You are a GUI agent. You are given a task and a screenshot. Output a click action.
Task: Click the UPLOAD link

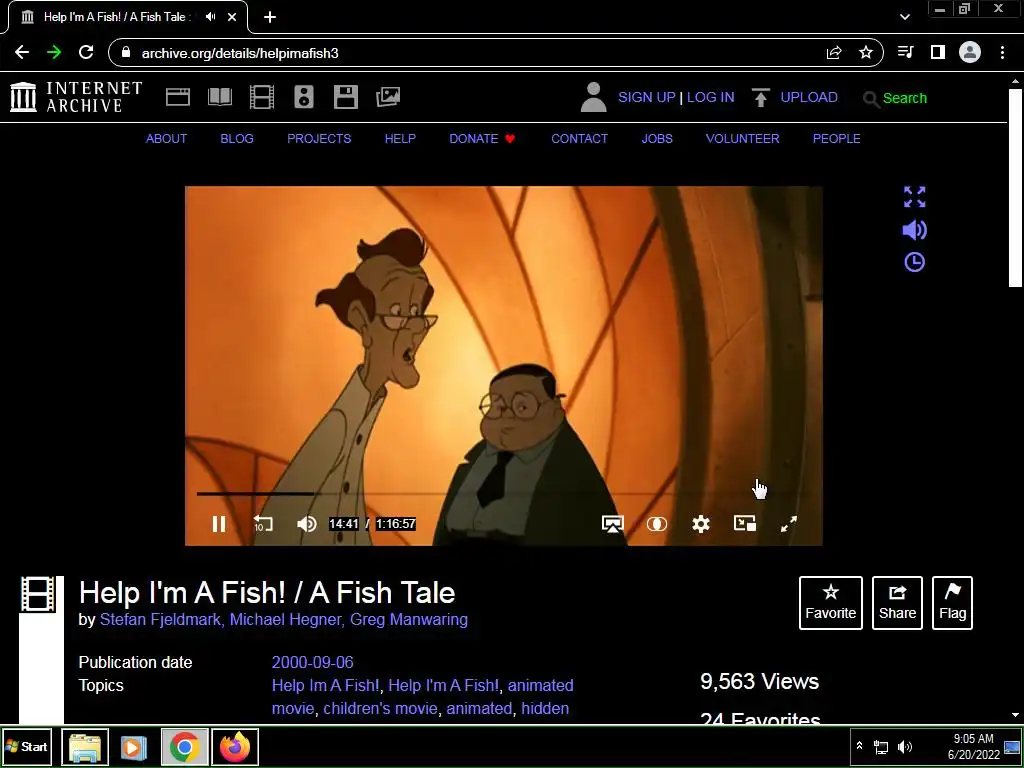[x=808, y=97]
